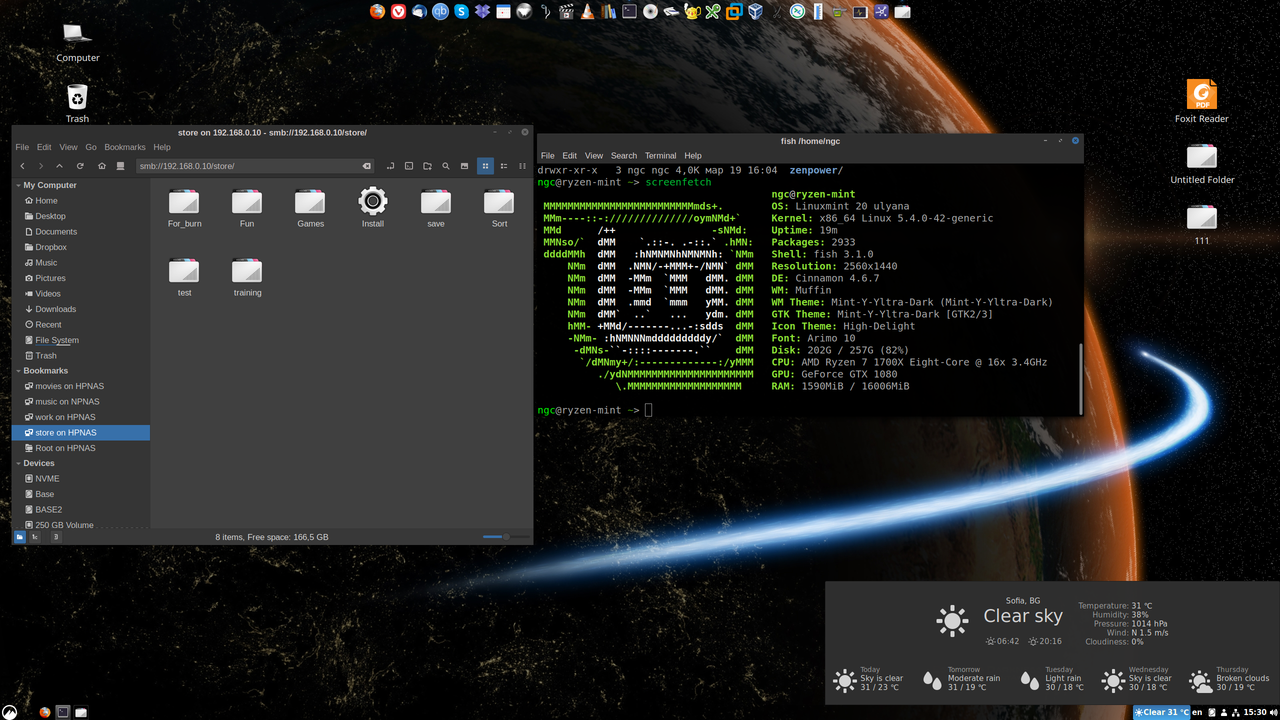Create a new folder via toolbar icon
The width and height of the screenshot is (1280, 720).
[x=427, y=166]
